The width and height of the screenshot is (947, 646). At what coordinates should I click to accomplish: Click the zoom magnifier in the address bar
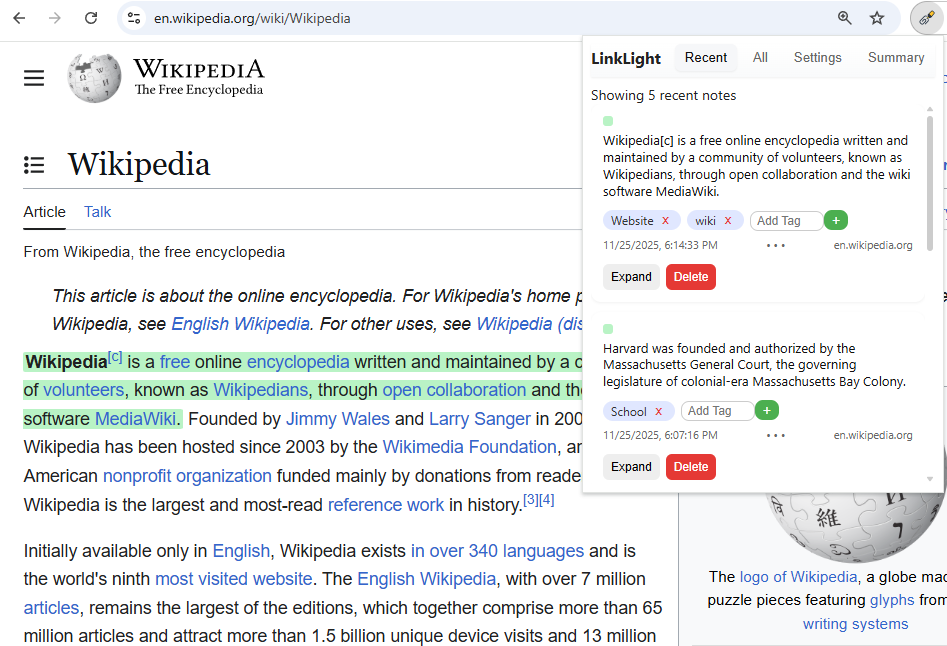coord(845,18)
